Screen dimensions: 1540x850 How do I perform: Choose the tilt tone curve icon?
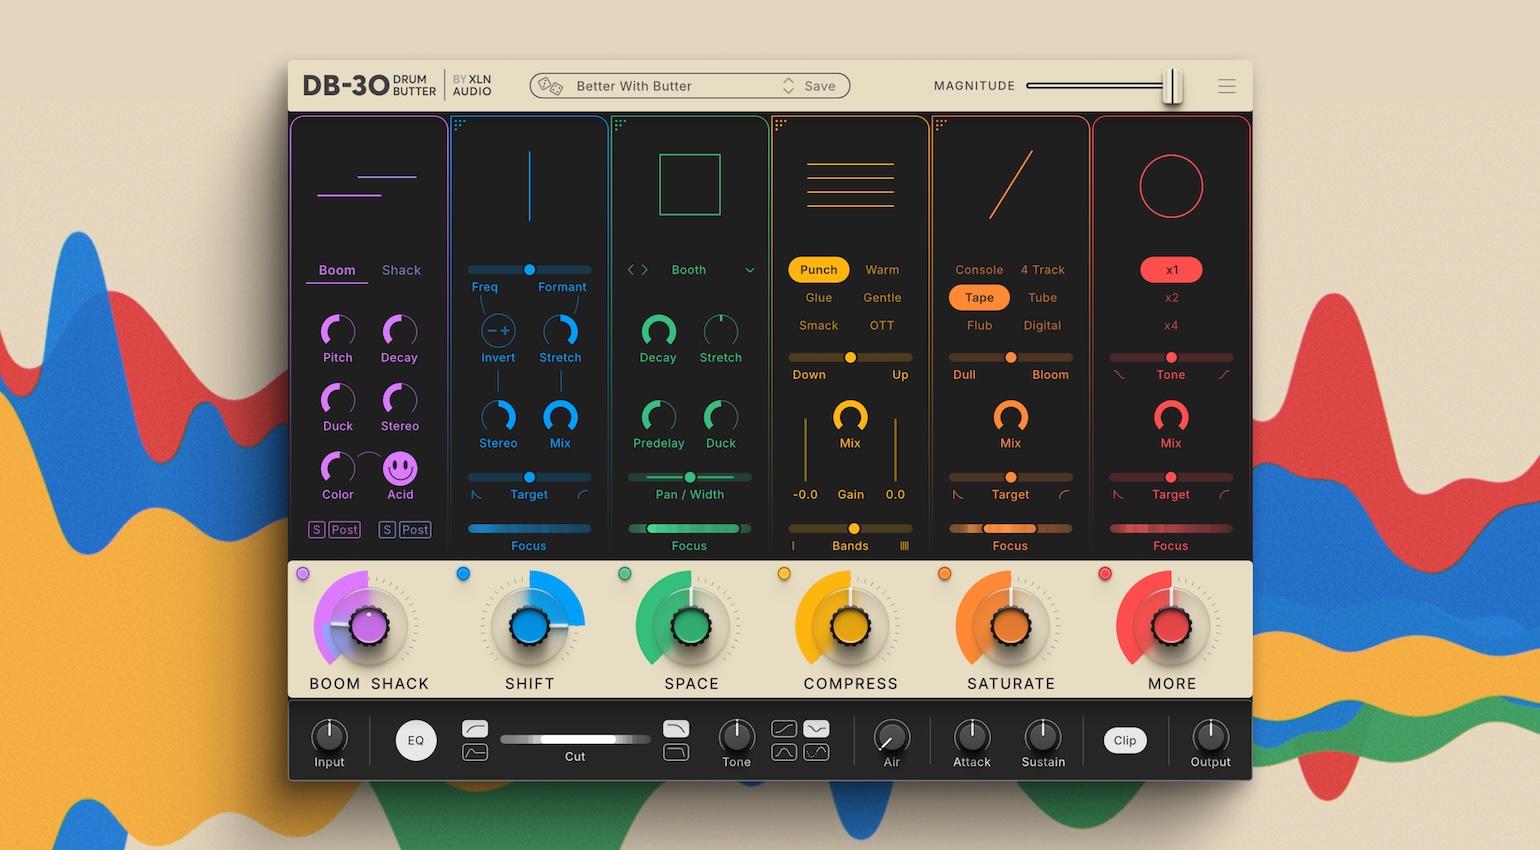point(784,729)
